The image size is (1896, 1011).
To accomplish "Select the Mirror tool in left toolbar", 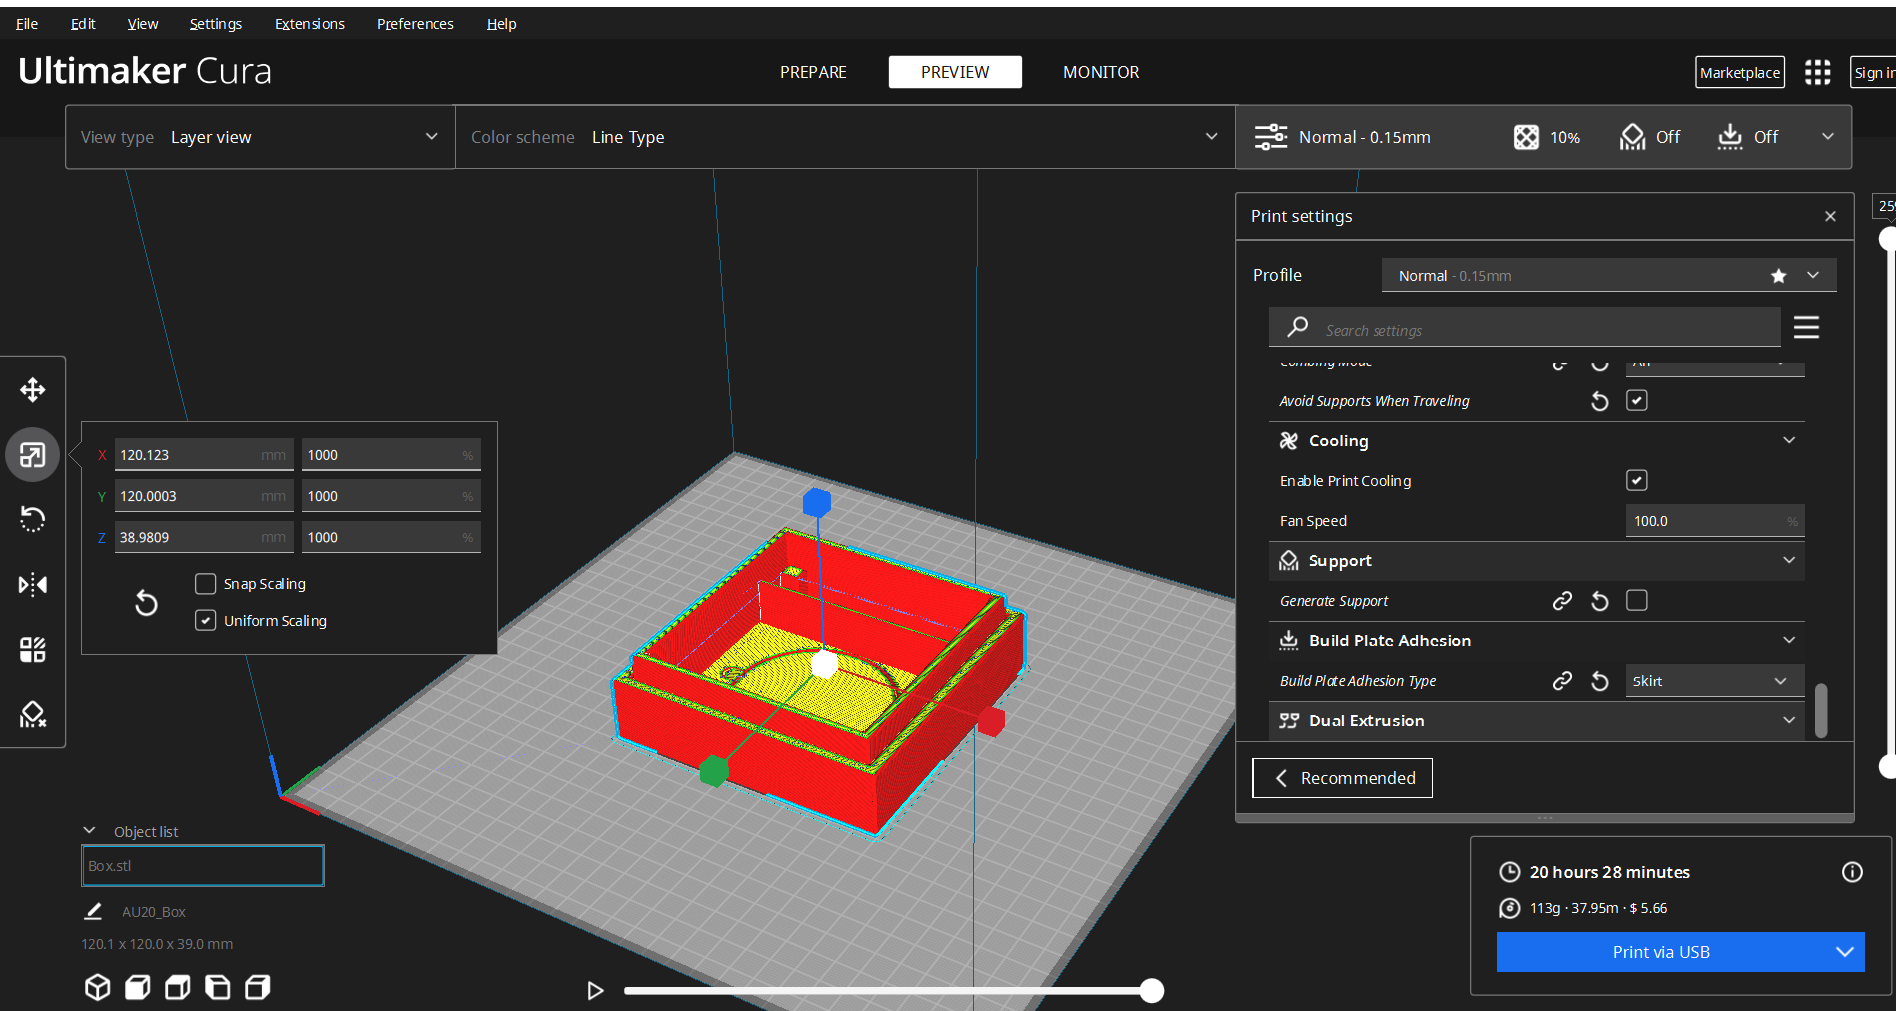I will point(33,584).
